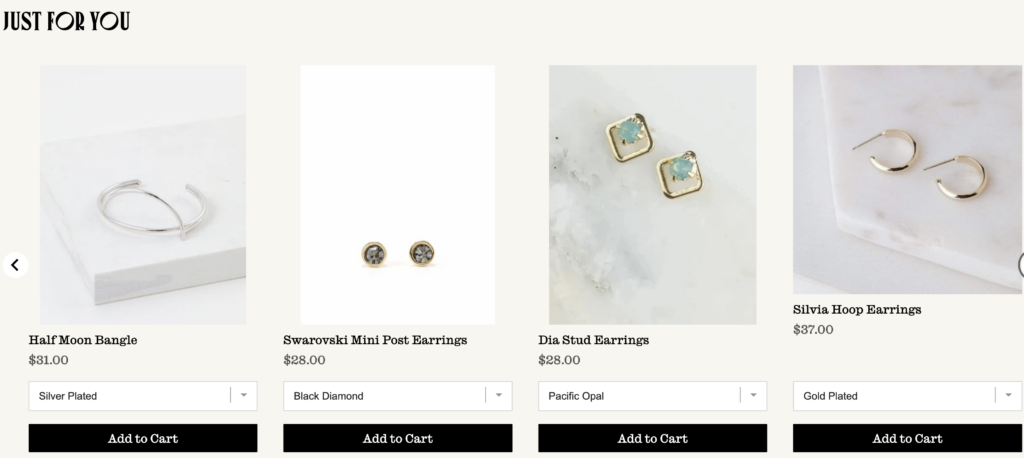Image resolution: width=1024 pixels, height=458 pixels.
Task: Click the next carousel arrow at right edge
Action: (1020, 264)
